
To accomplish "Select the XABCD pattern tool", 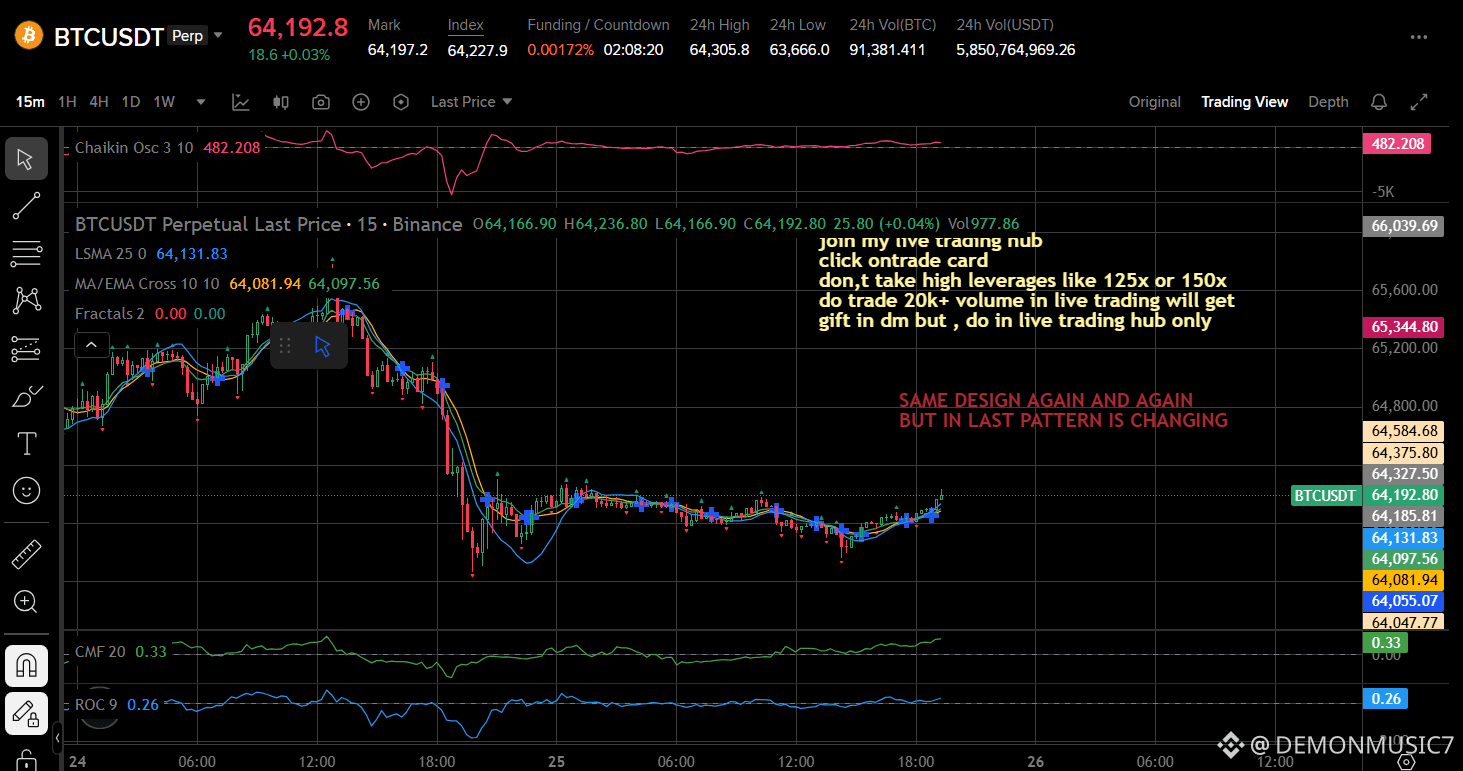I will pos(26,300).
